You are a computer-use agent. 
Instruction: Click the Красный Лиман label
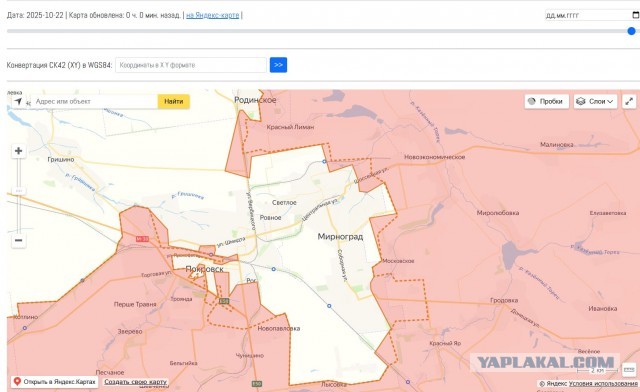290,127
